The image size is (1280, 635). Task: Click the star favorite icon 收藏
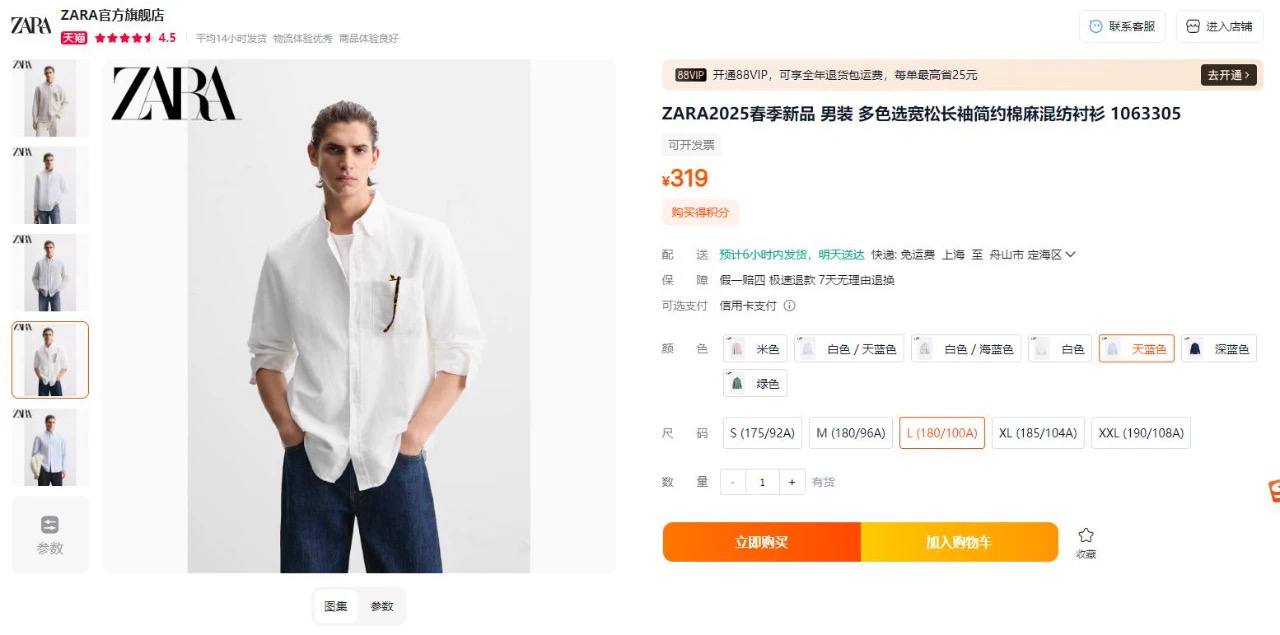[1086, 535]
